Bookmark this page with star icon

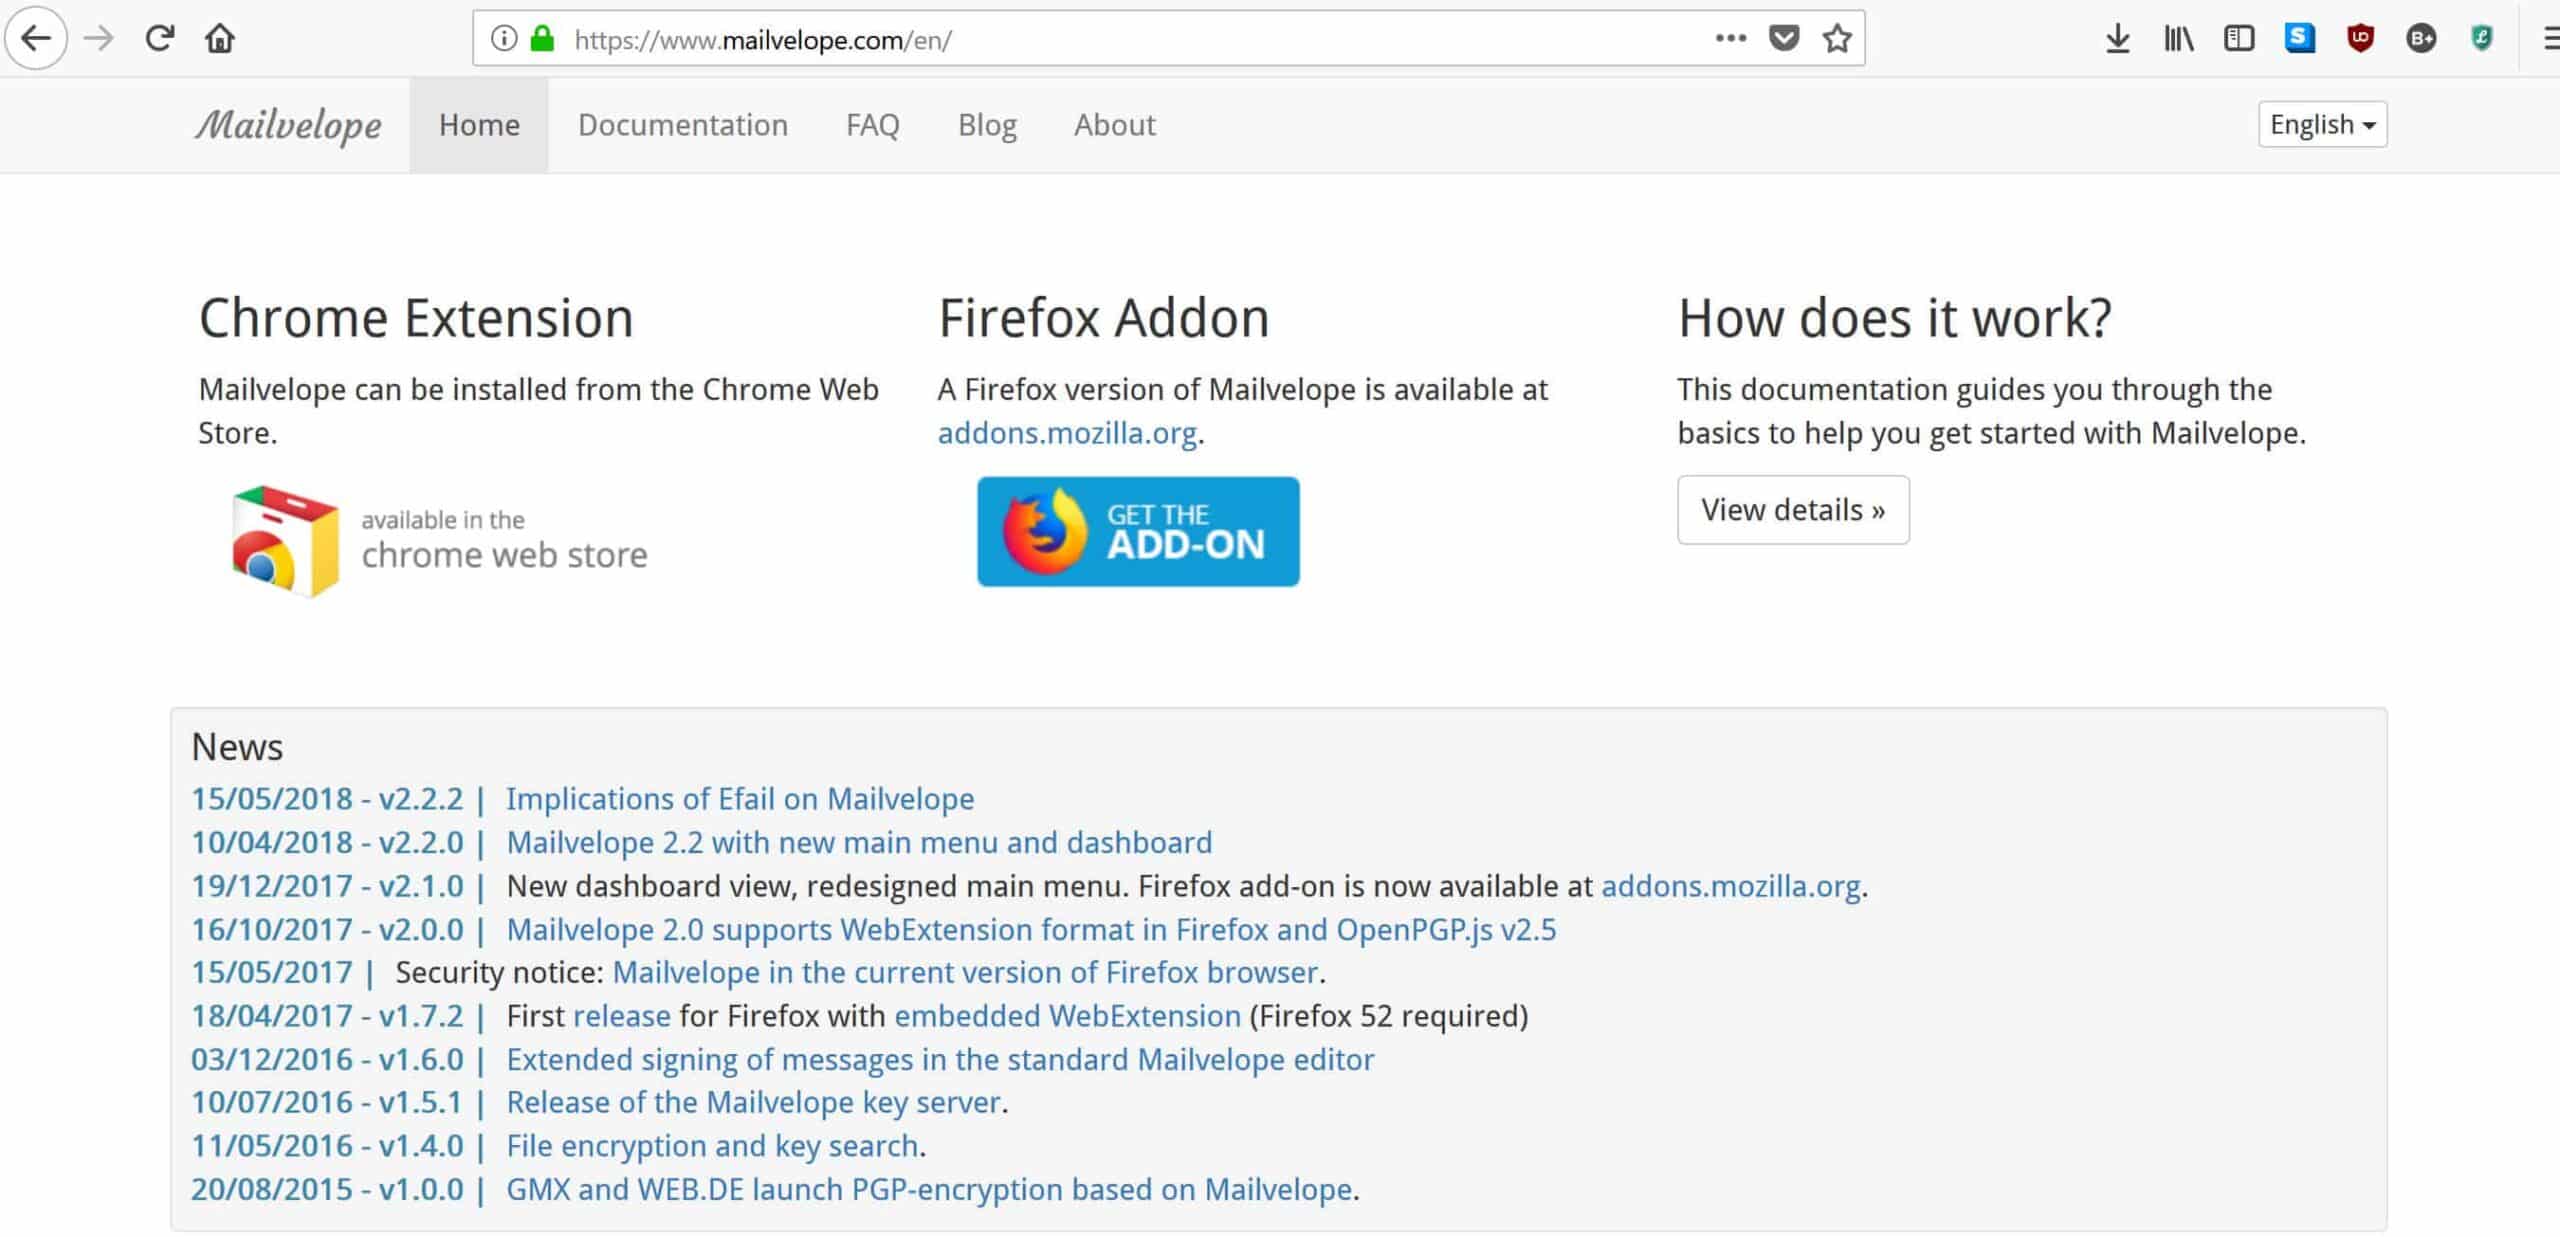pos(1837,39)
